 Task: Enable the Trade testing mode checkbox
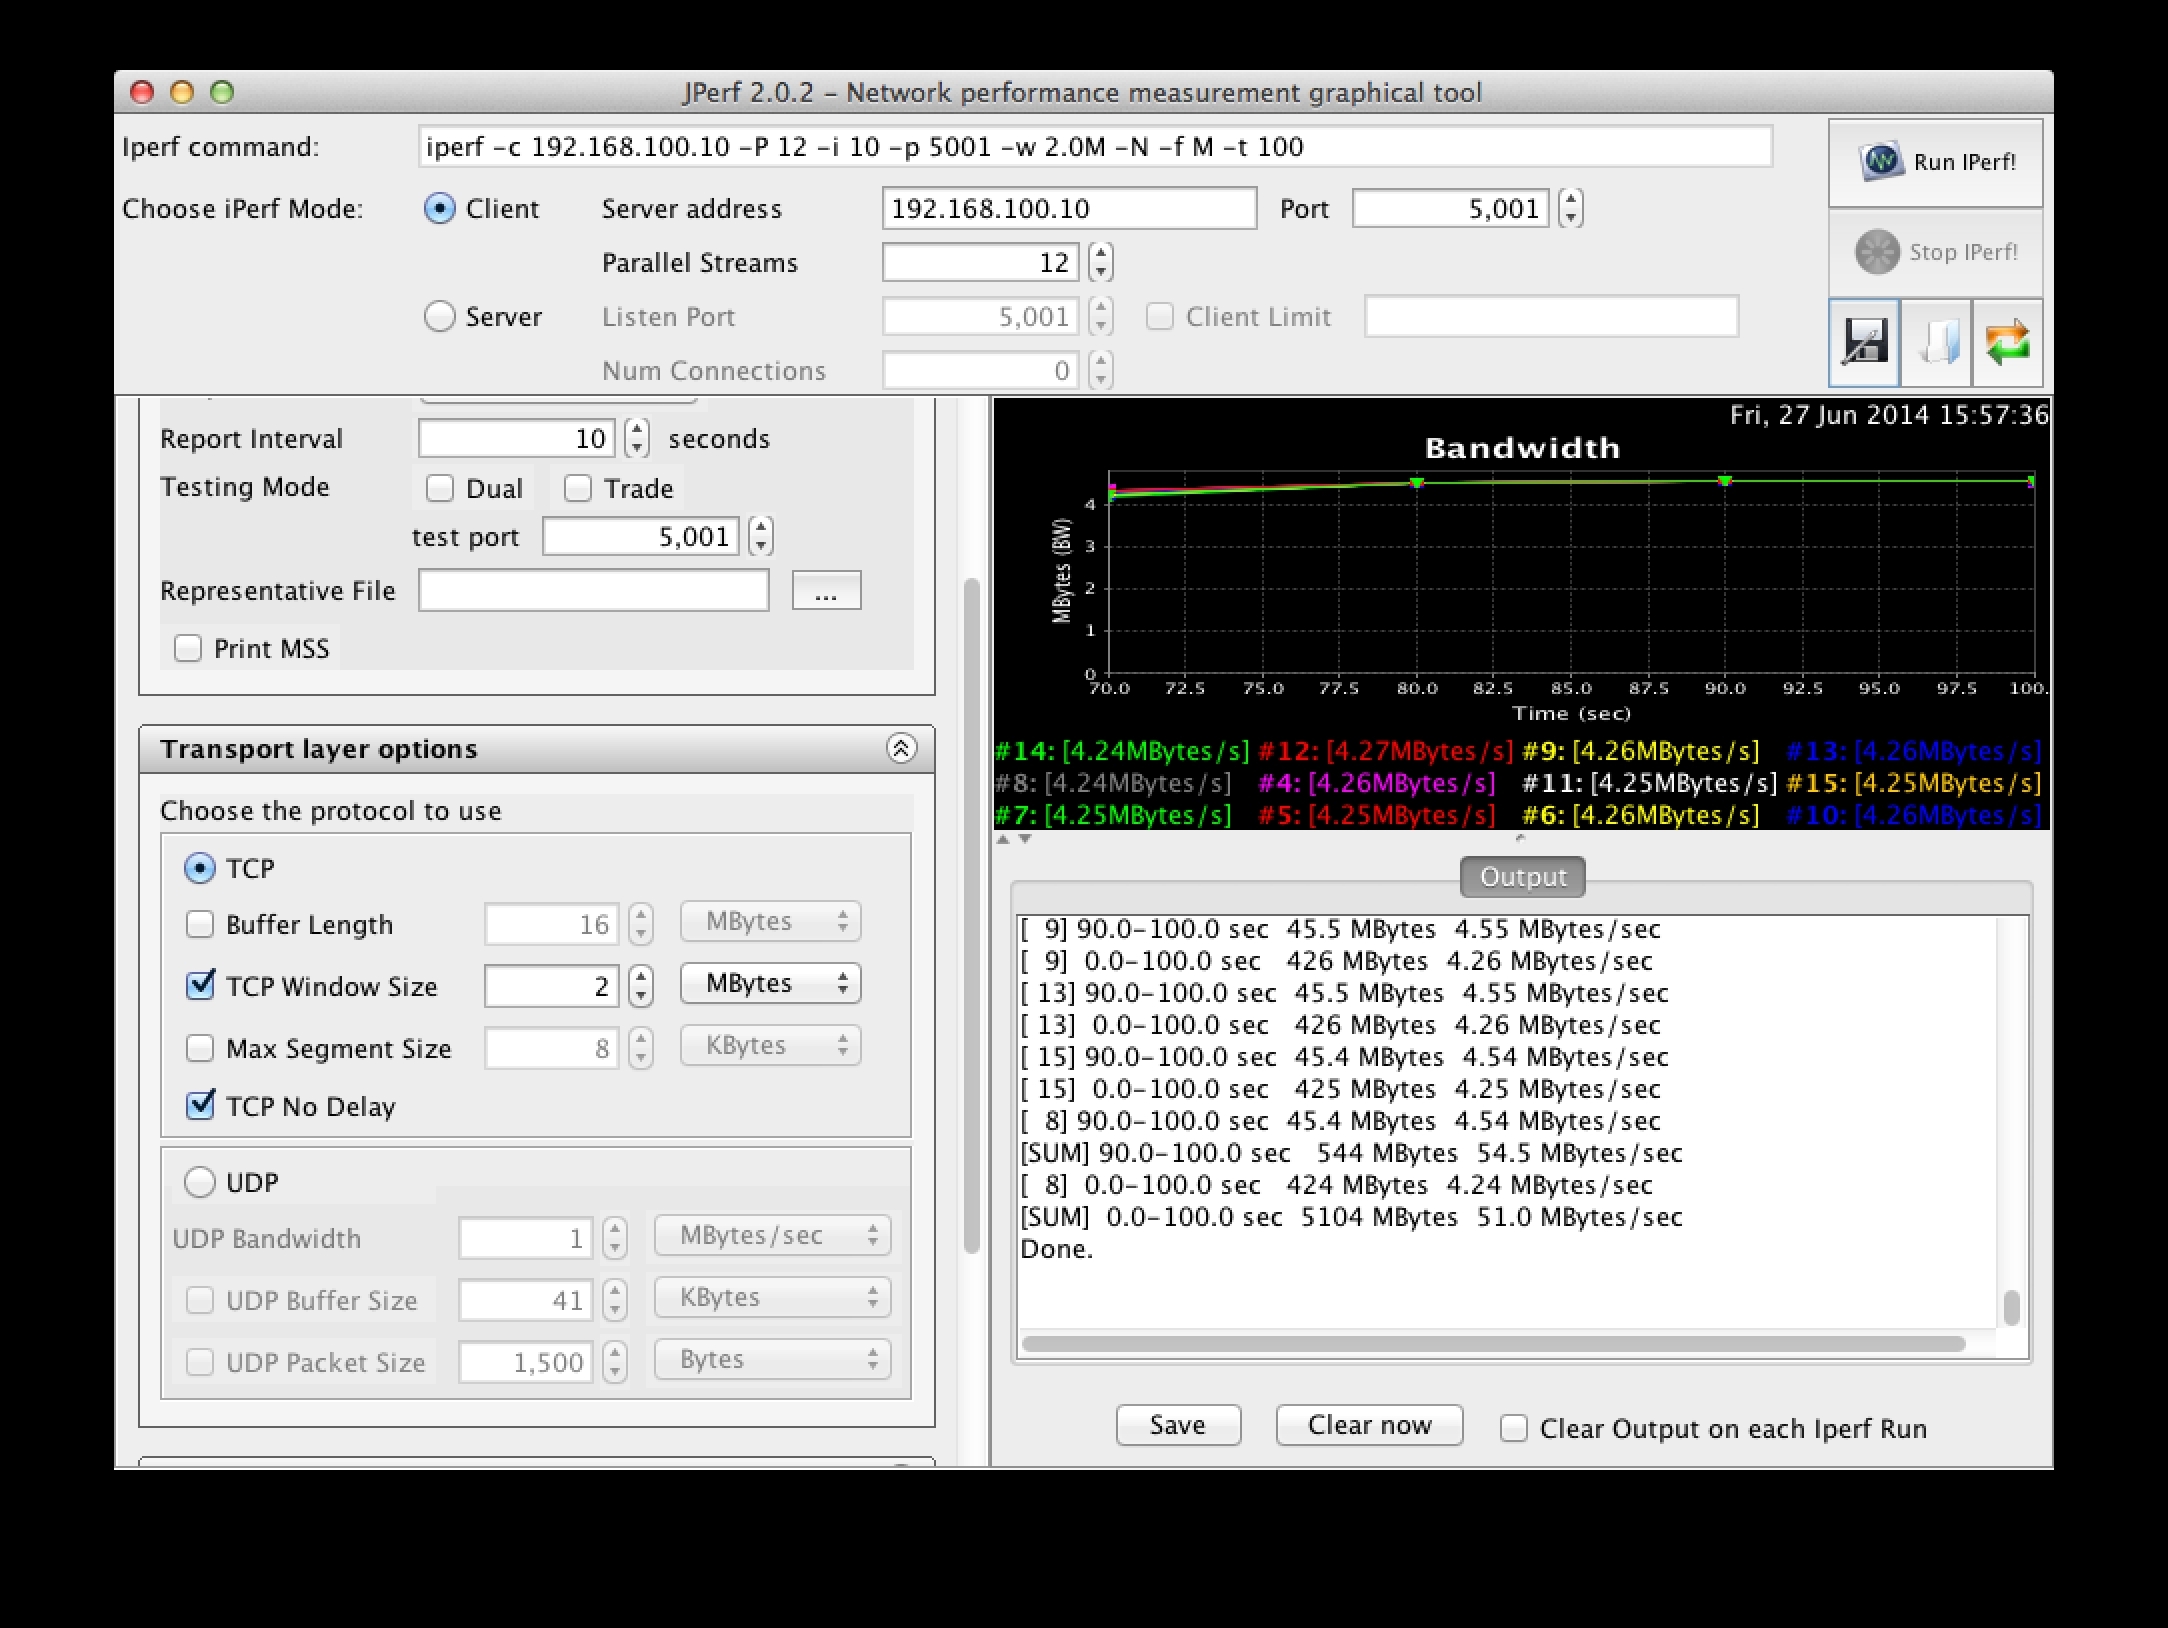pos(577,488)
